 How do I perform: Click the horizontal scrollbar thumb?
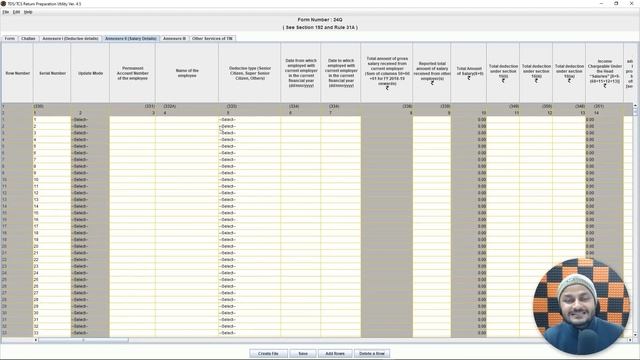point(83,340)
